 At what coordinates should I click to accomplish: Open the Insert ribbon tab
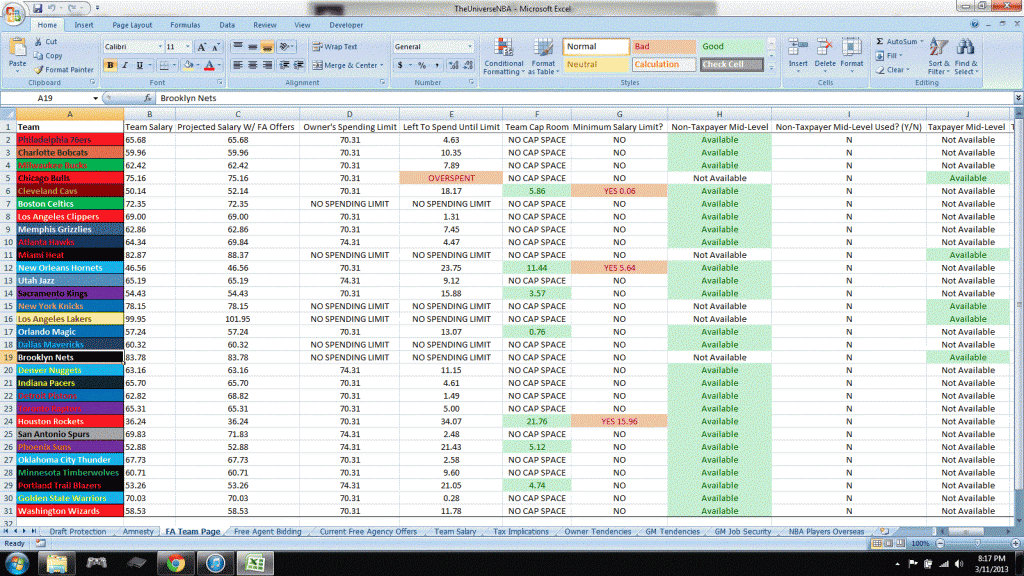[x=84, y=25]
